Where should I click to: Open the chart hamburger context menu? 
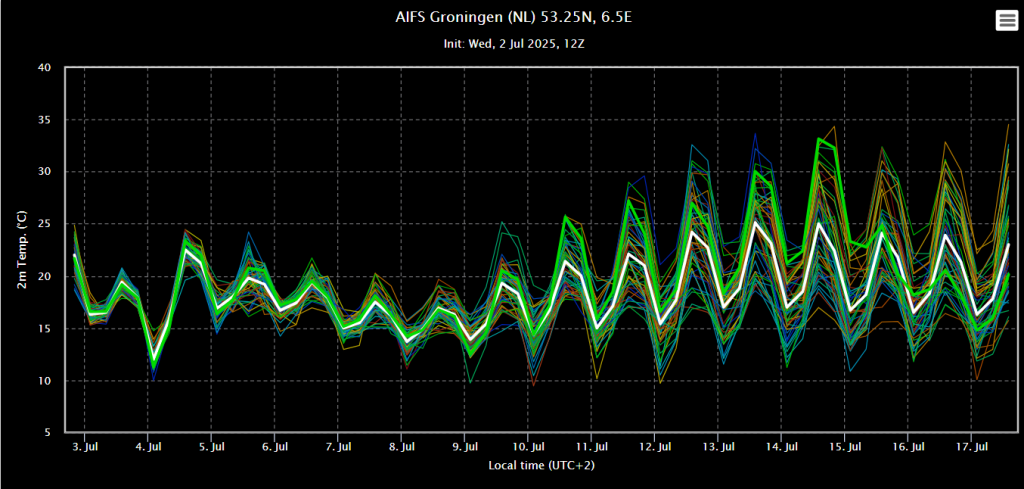(x=1006, y=21)
